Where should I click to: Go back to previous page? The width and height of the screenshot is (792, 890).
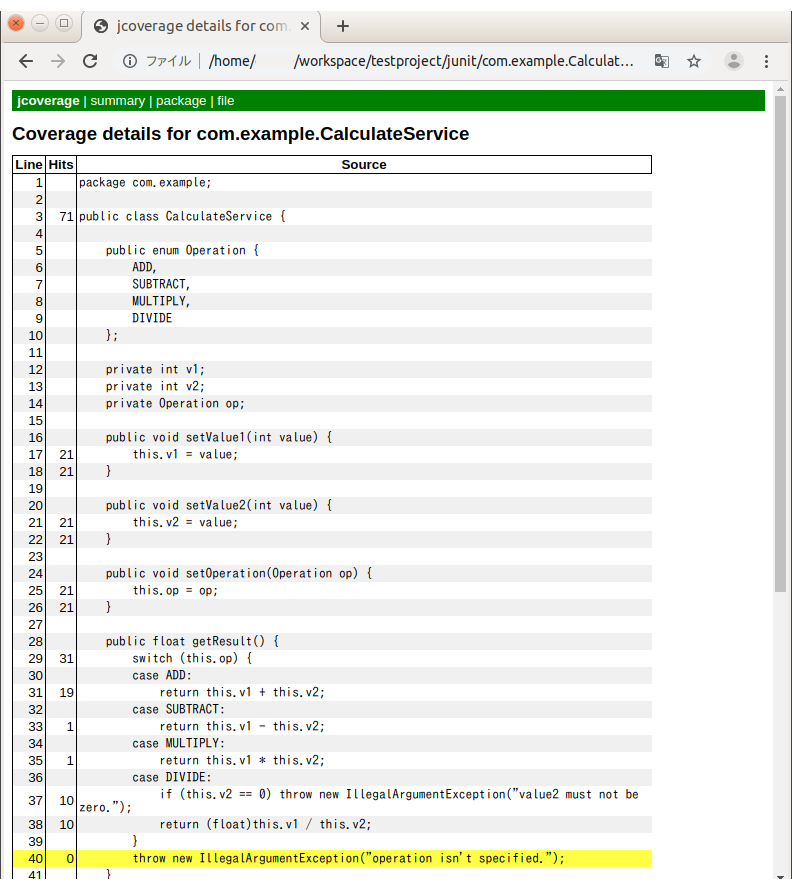26,61
